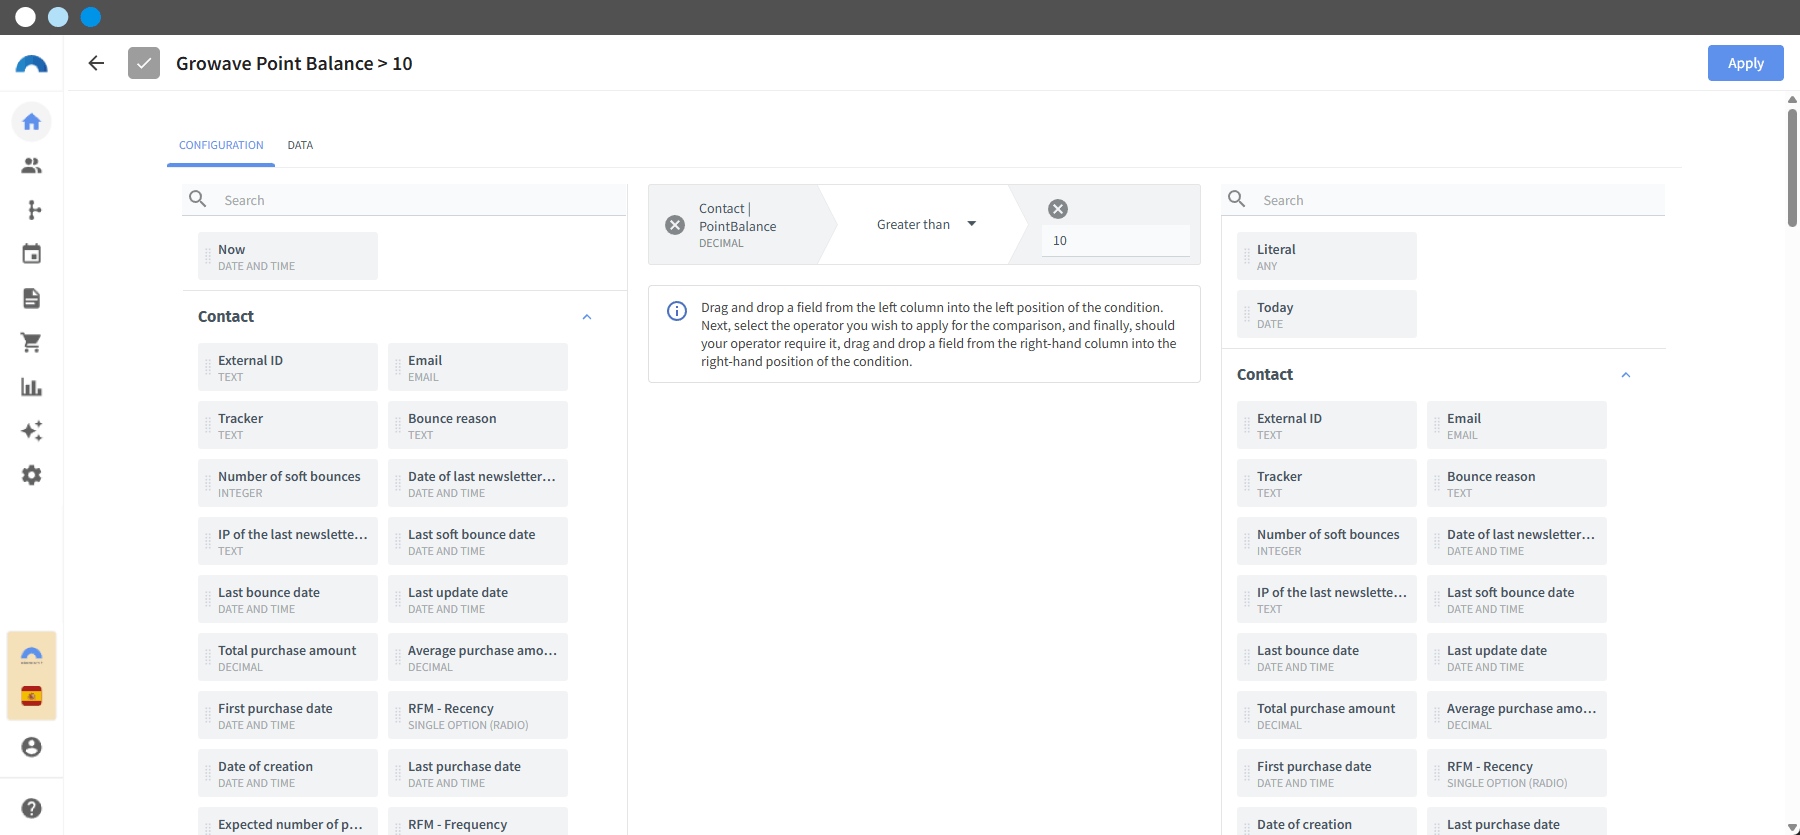Select Email field in right column

pyautogui.click(x=1517, y=425)
